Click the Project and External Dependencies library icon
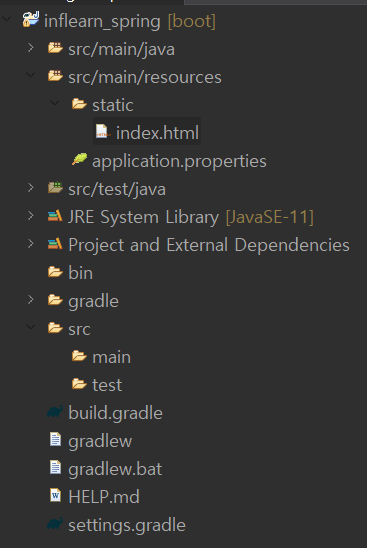 (x=55, y=244)
